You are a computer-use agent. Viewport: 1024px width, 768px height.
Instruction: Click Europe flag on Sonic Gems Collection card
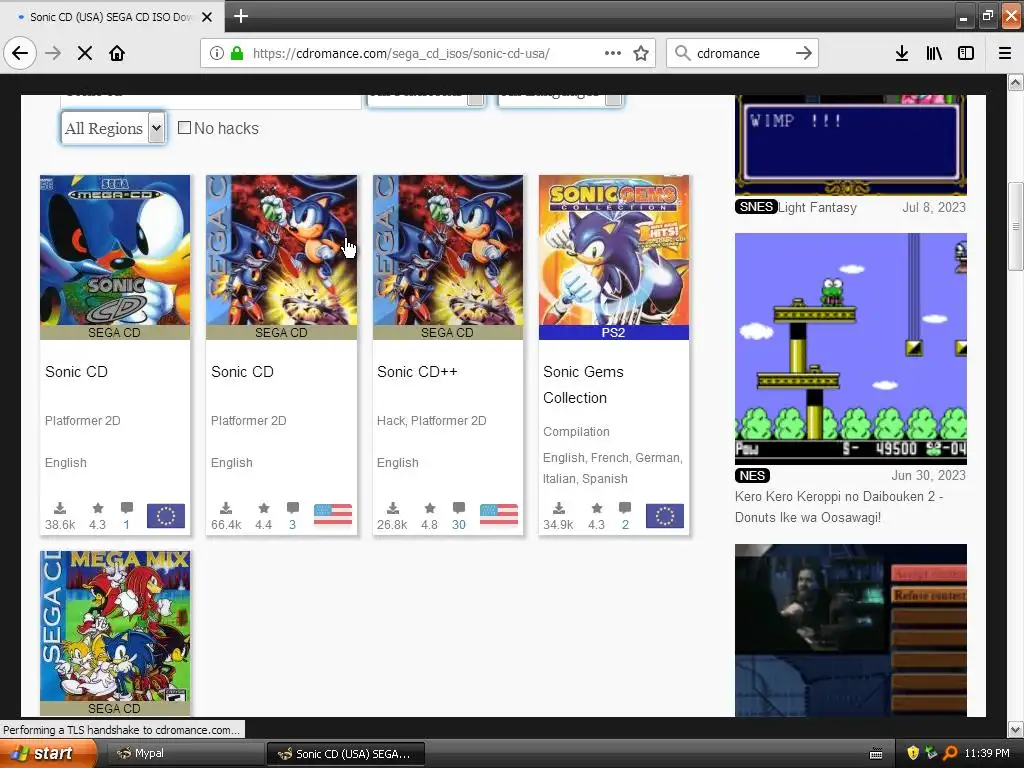(x=664, y=515)
